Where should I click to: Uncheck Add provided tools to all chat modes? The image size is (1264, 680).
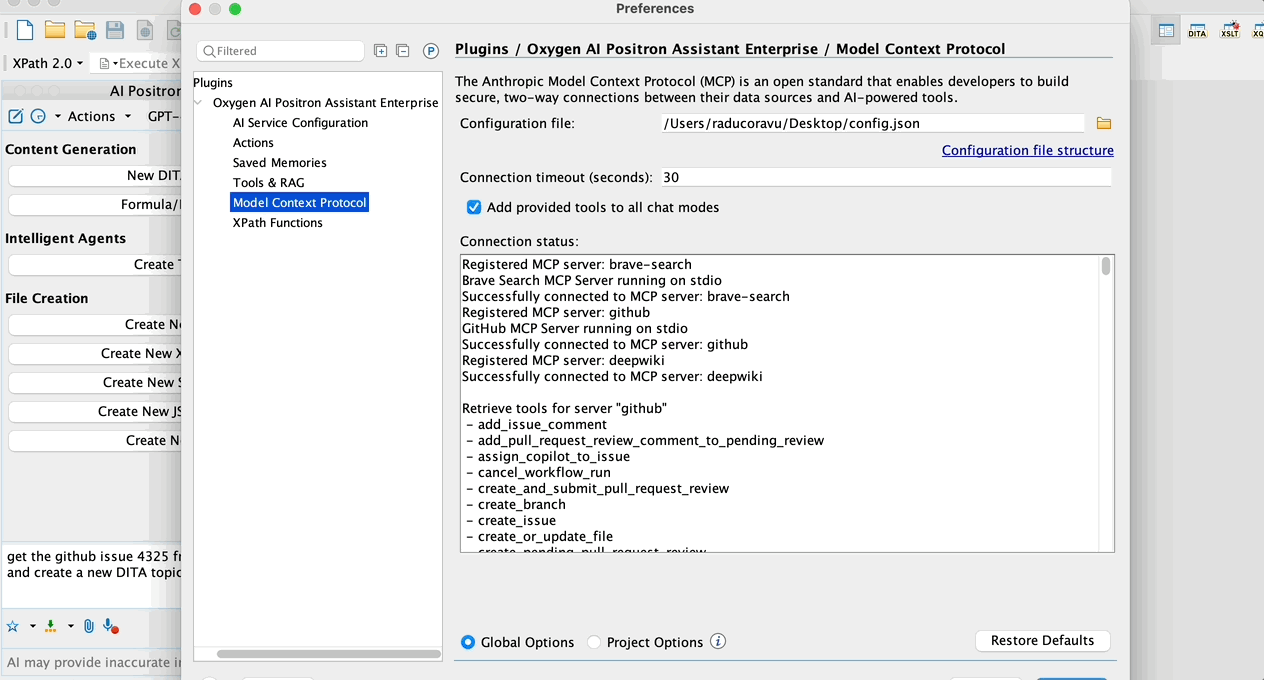[x=474, y=207]
